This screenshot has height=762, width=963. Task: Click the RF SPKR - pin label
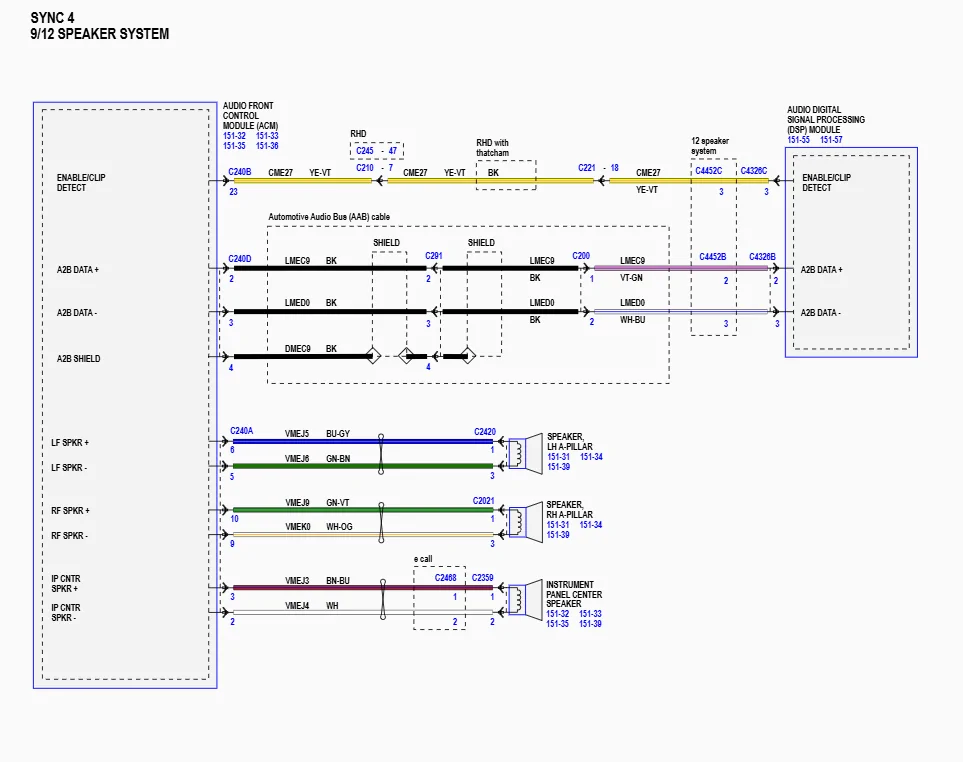(69, 536)
